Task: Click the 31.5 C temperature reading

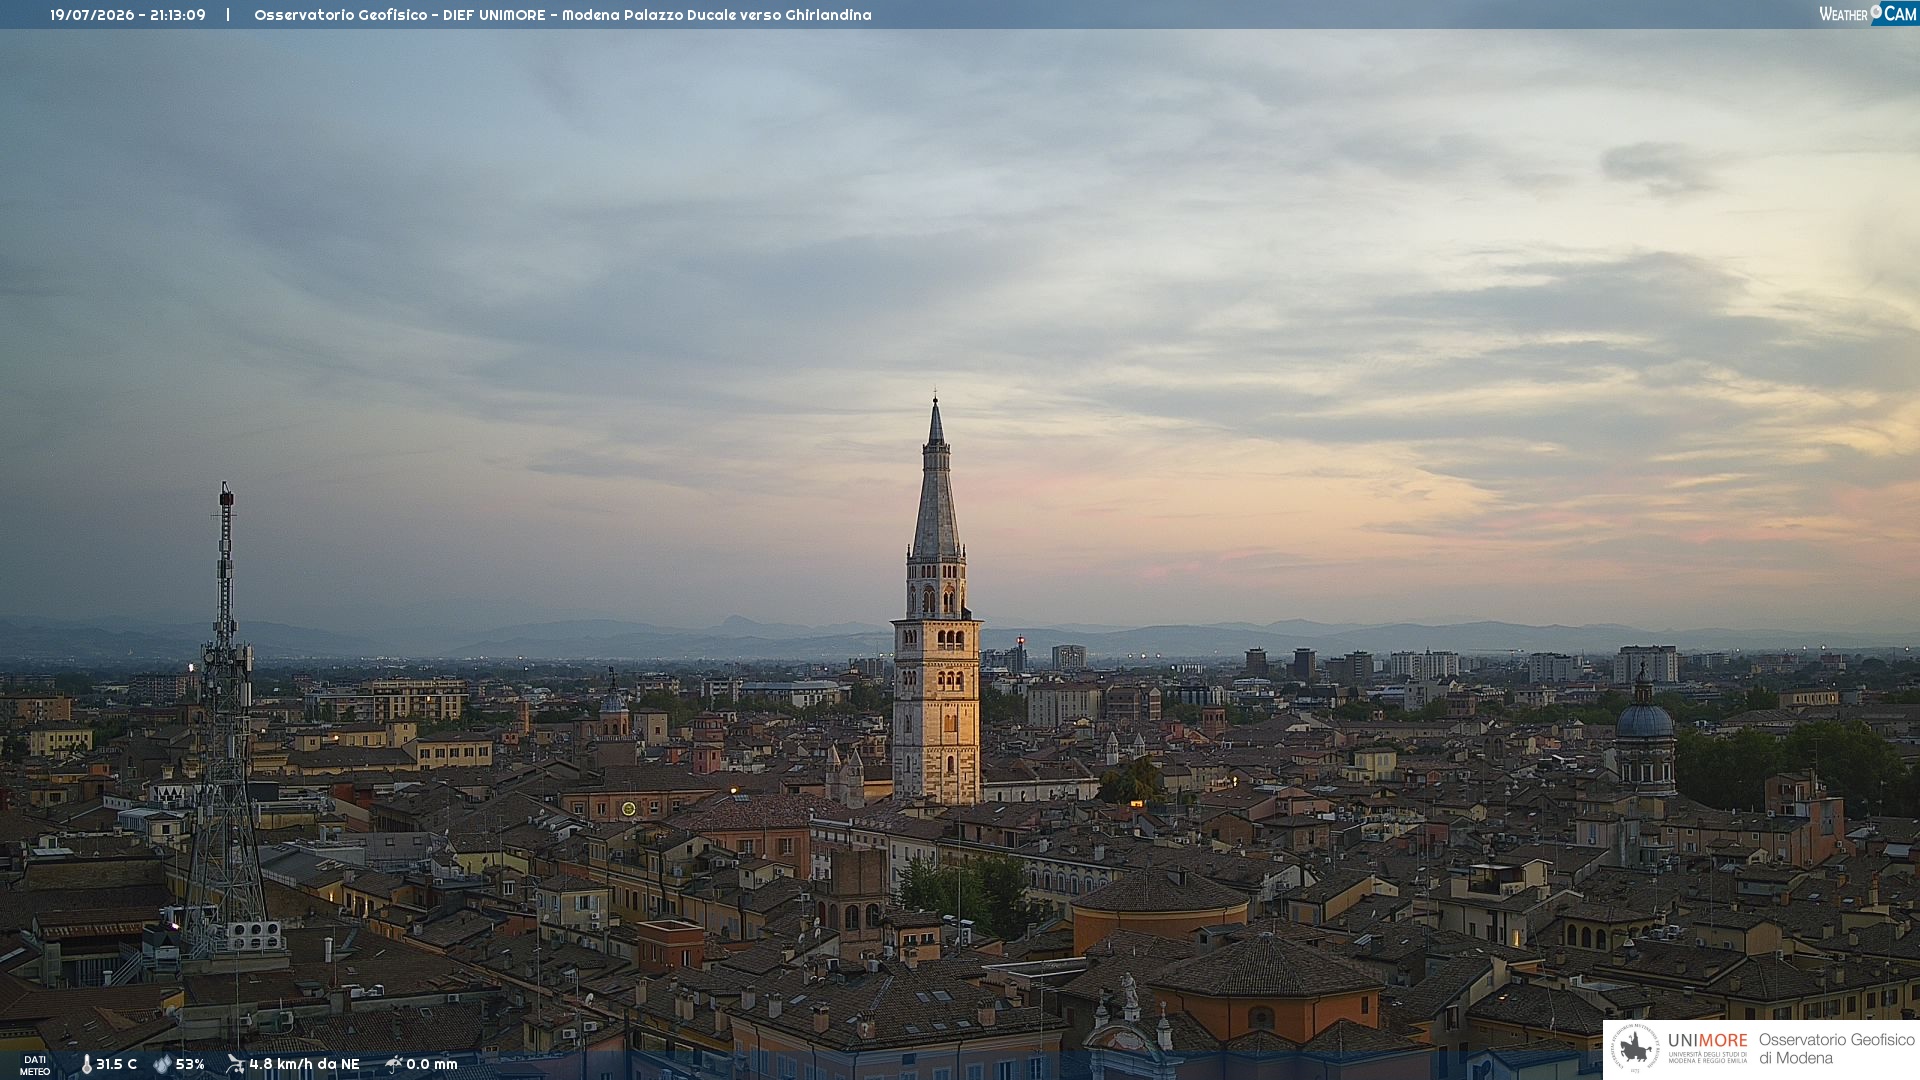Action: [x=116, y=1064]
